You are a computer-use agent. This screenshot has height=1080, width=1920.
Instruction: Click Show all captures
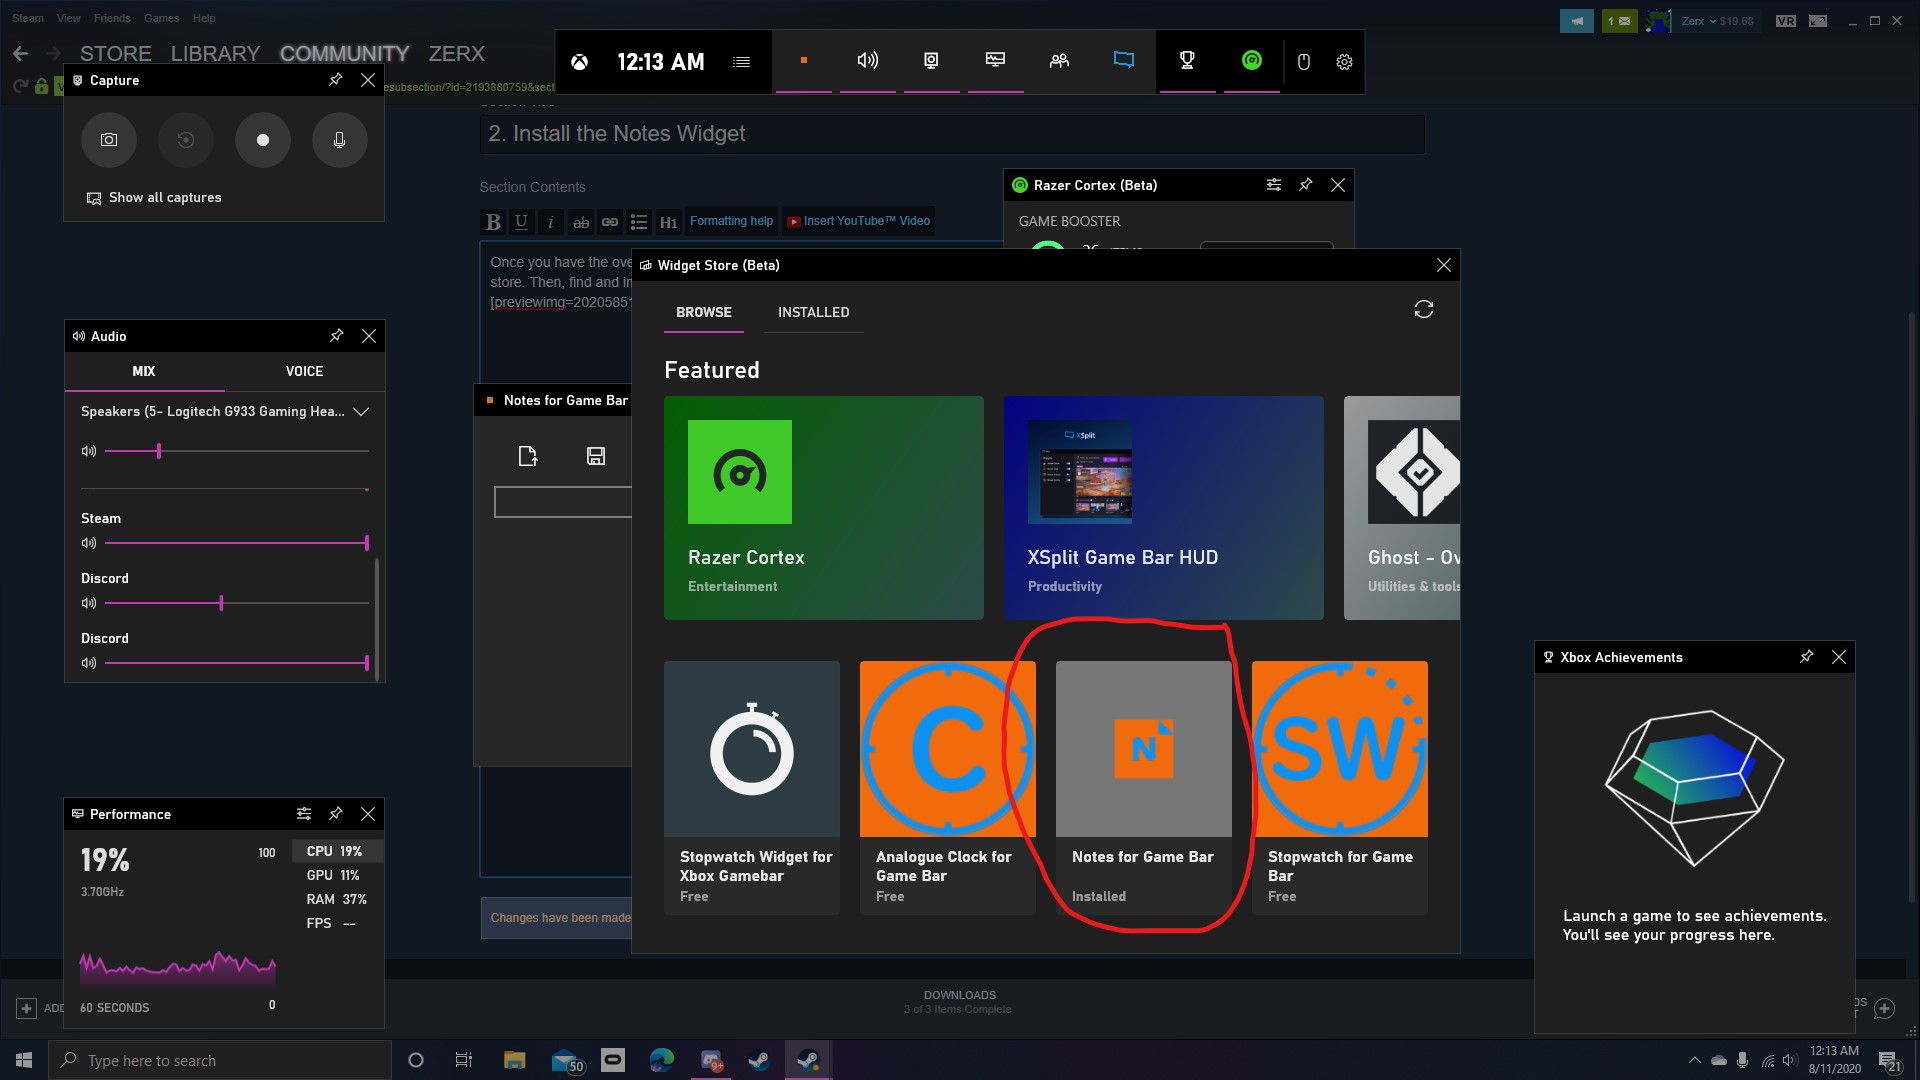click(x=164, y=198)
